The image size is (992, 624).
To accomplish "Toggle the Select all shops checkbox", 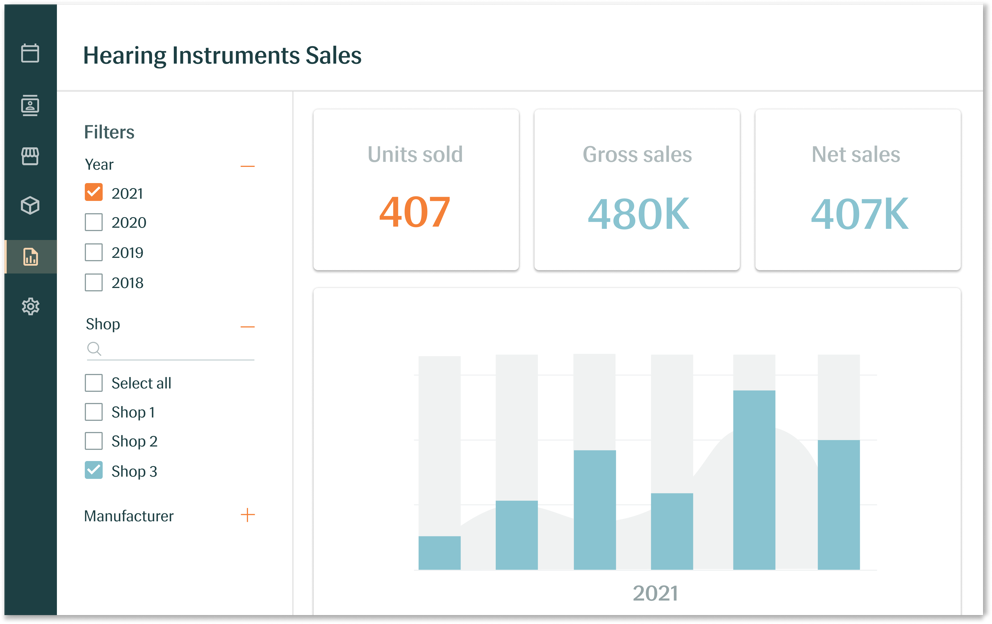I will click(94, 383).
